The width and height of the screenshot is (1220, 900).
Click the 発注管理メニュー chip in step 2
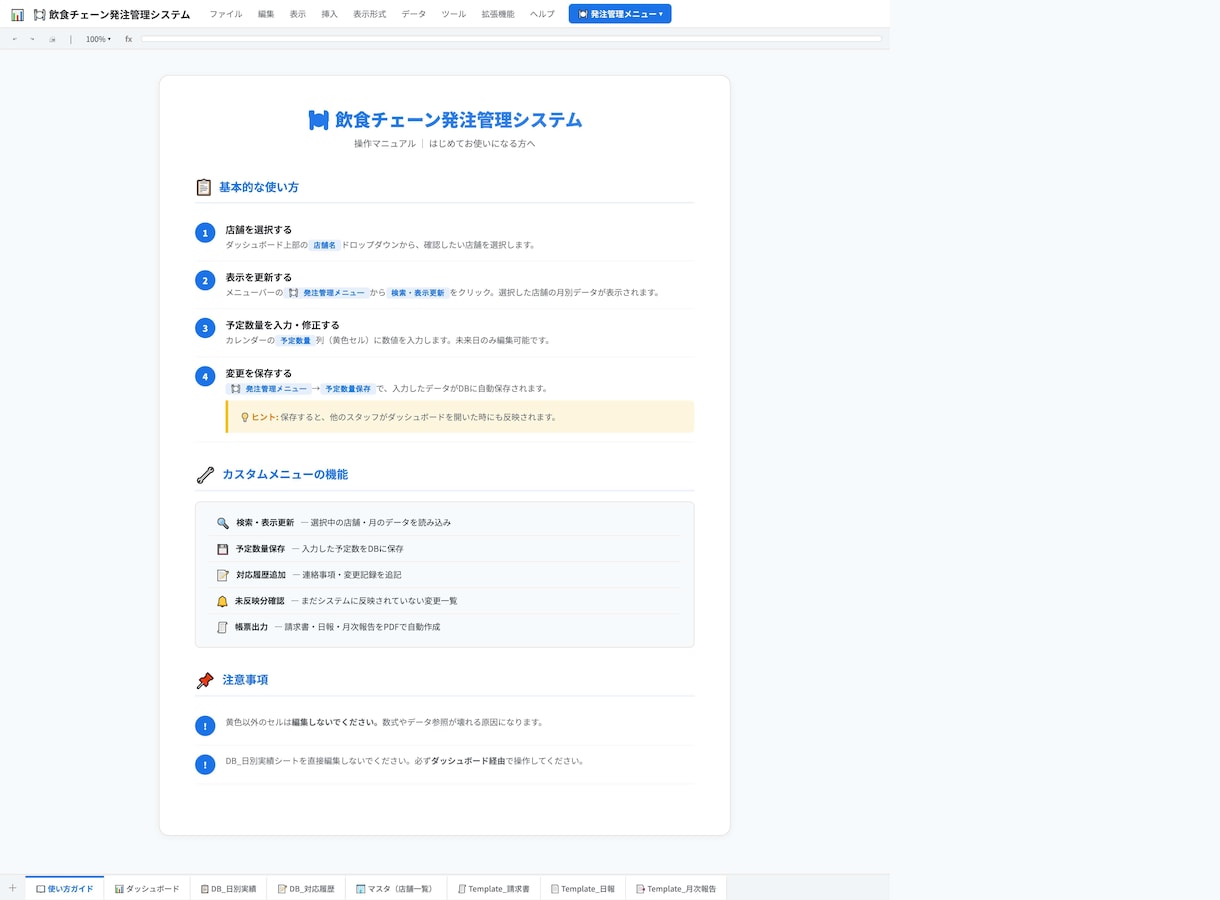click(327, 293)
